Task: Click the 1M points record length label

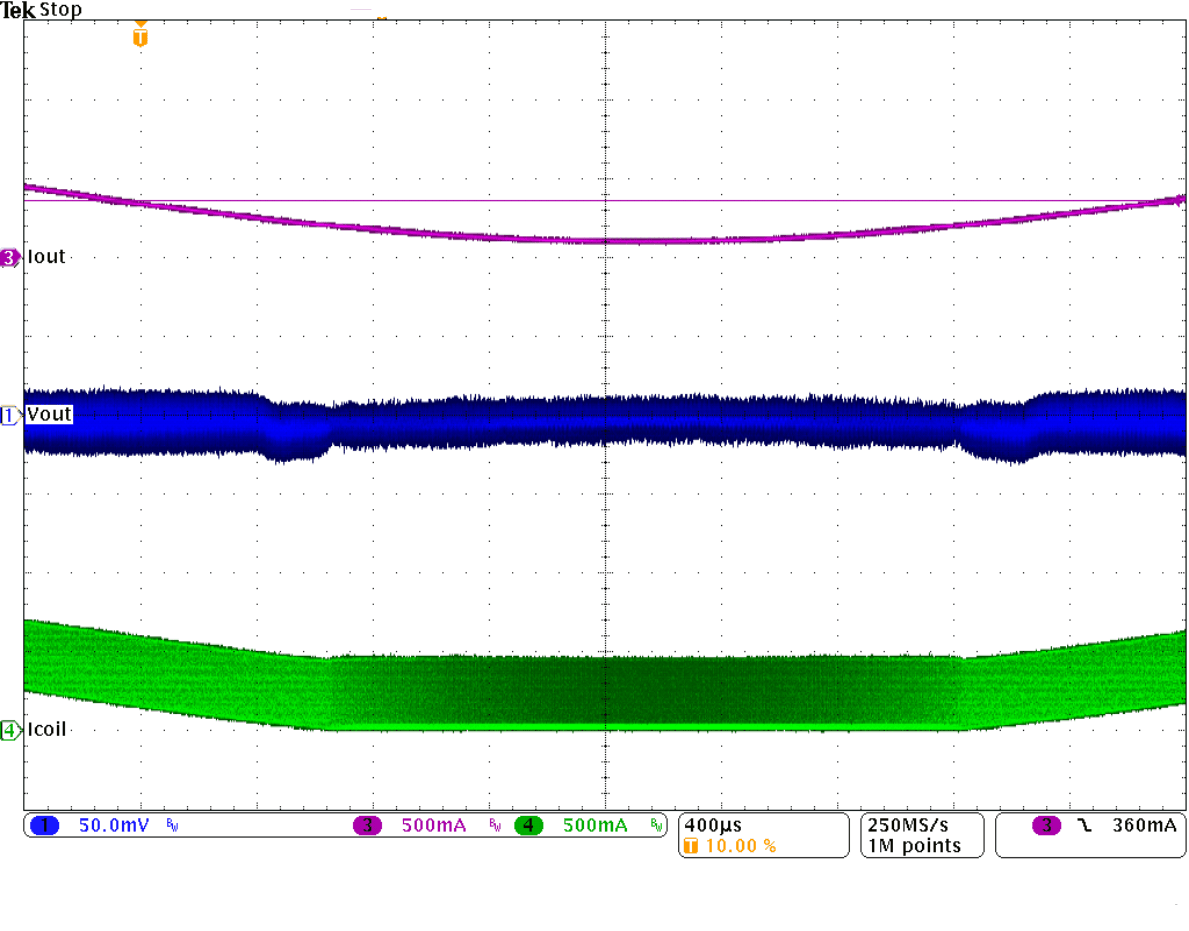Action: click(x=915, y=845)
